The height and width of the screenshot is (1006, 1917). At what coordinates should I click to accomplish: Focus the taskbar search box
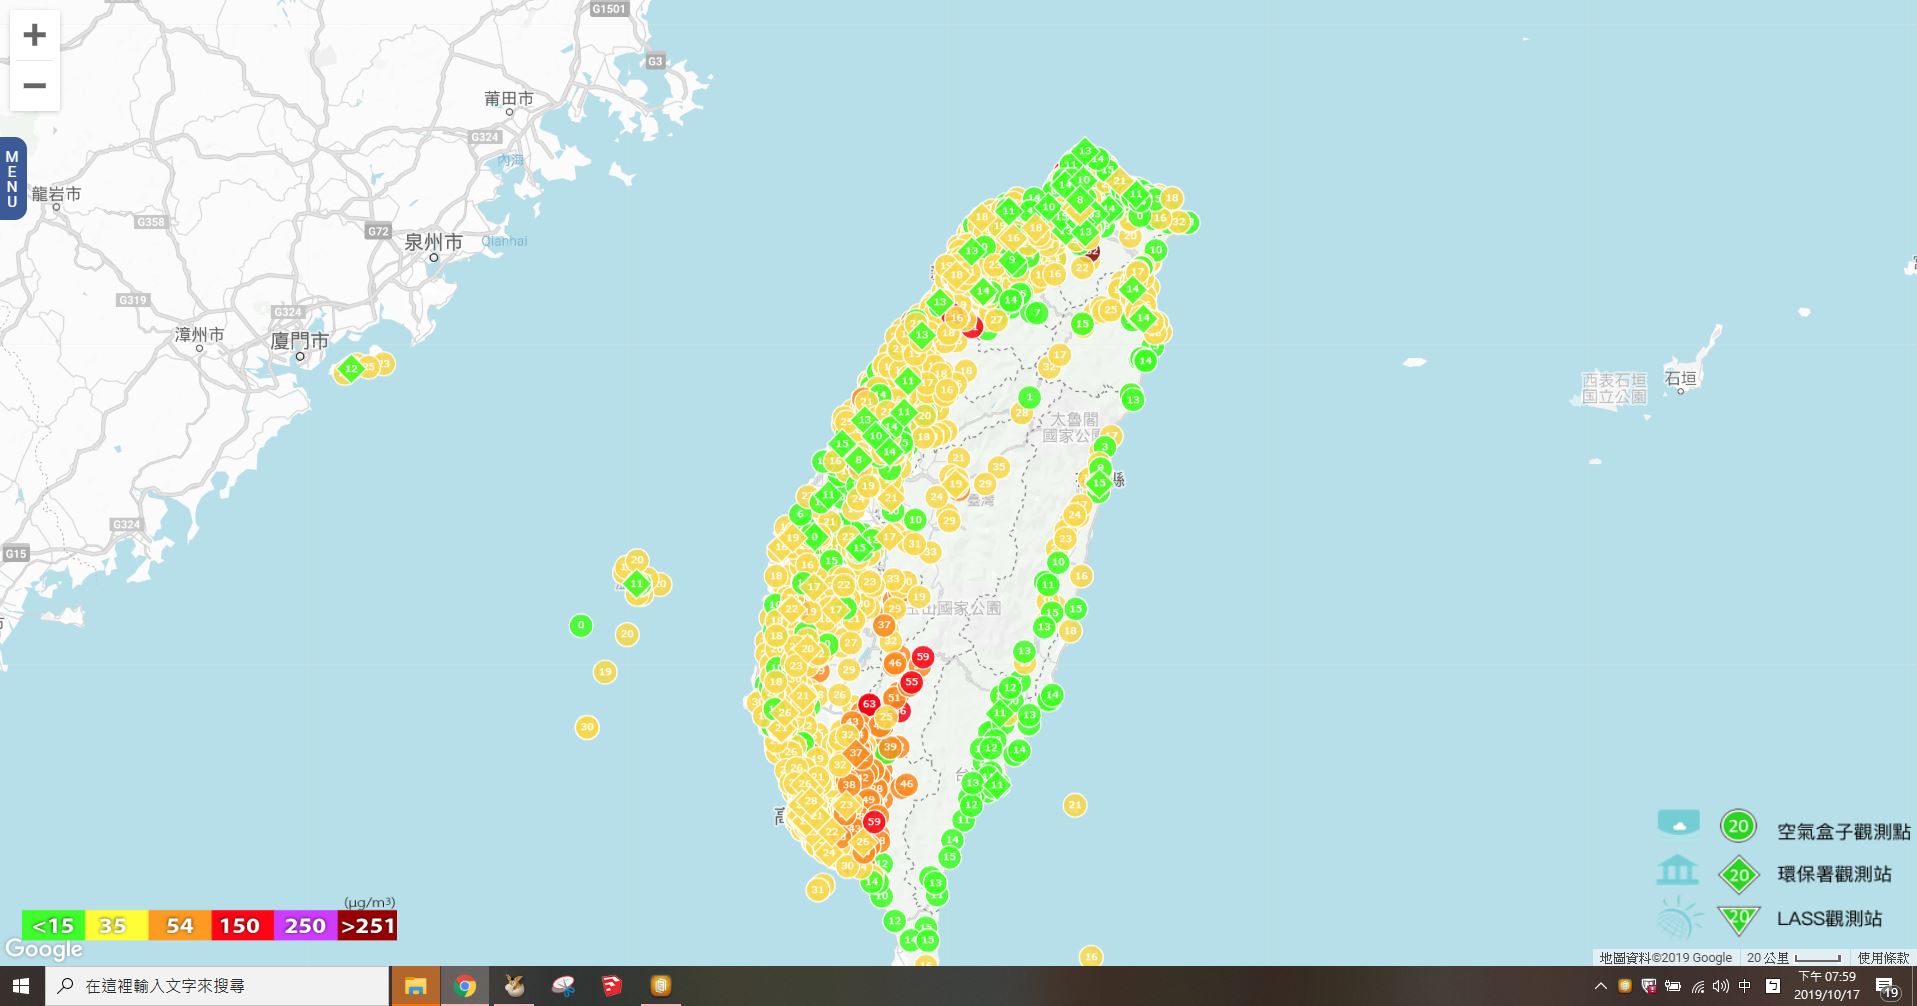point(217,986)
